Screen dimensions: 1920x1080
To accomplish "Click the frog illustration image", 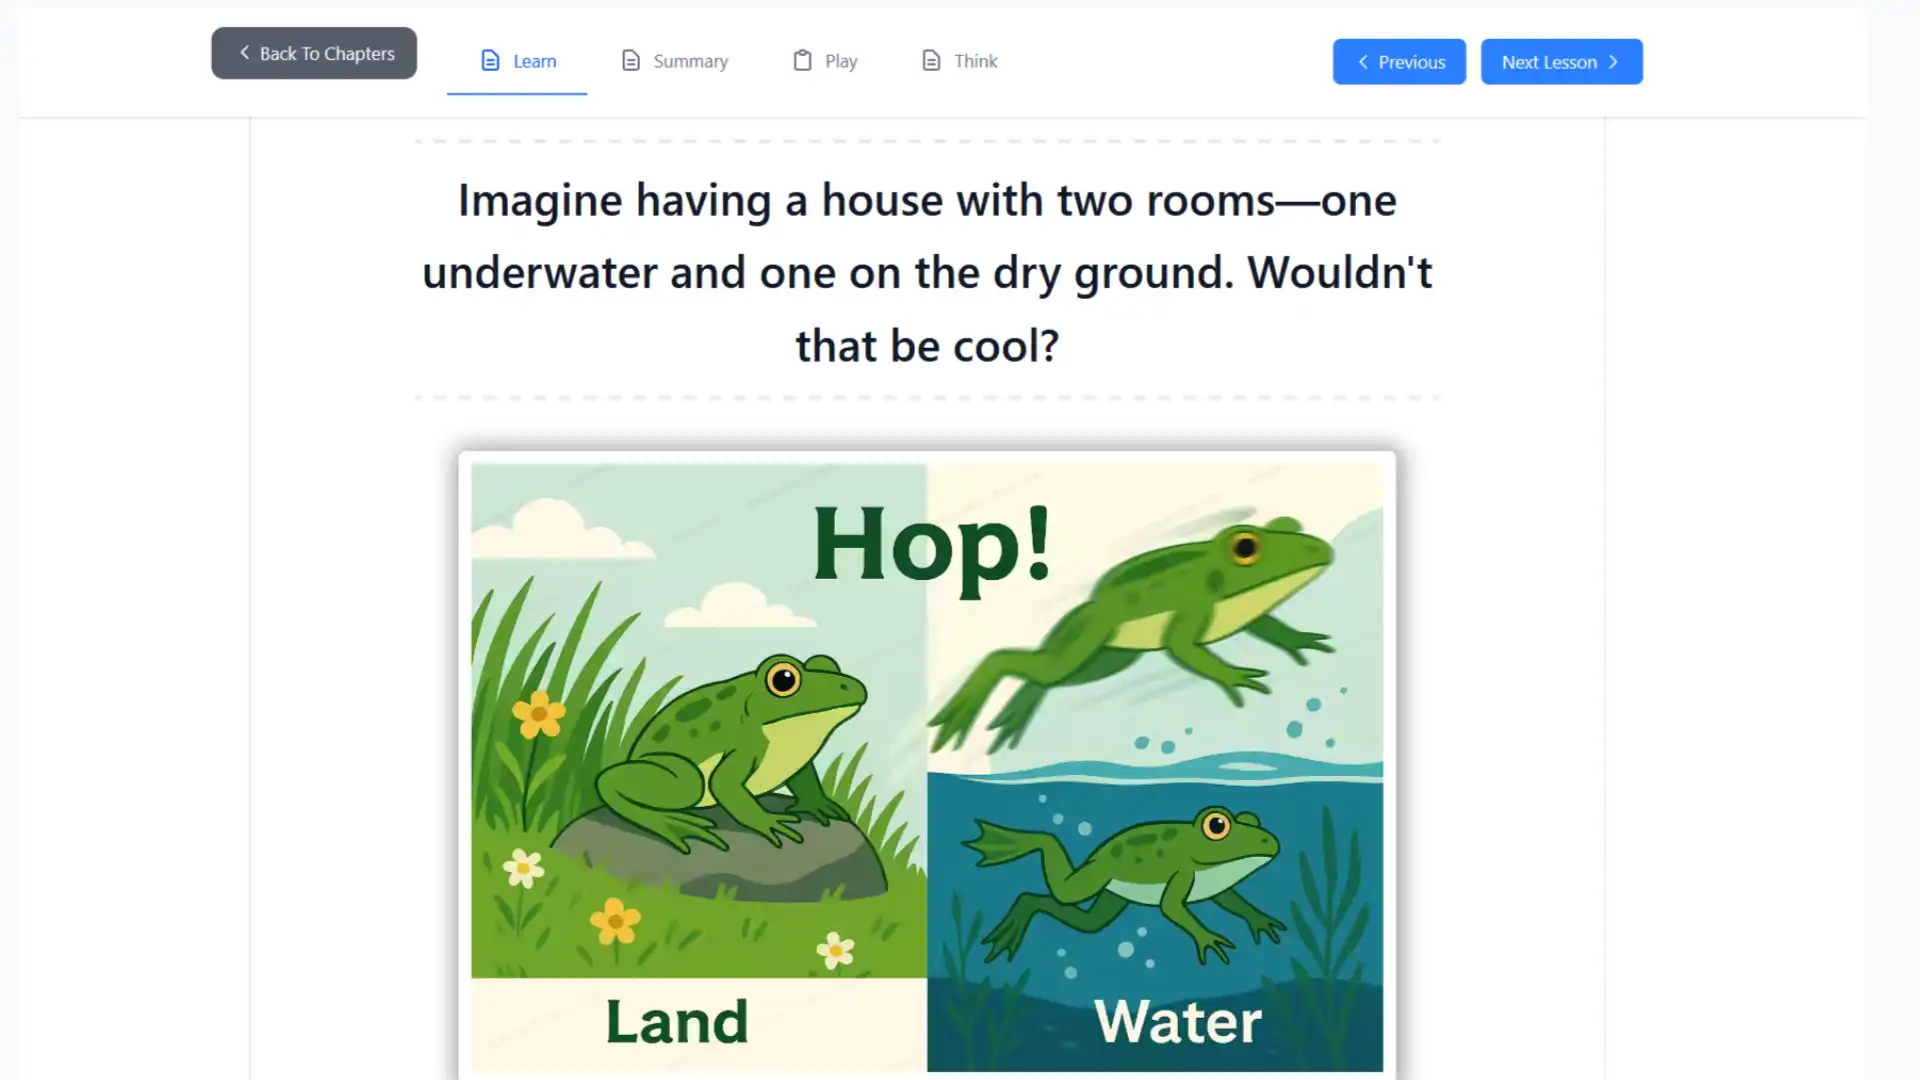I will pos(927,765).
